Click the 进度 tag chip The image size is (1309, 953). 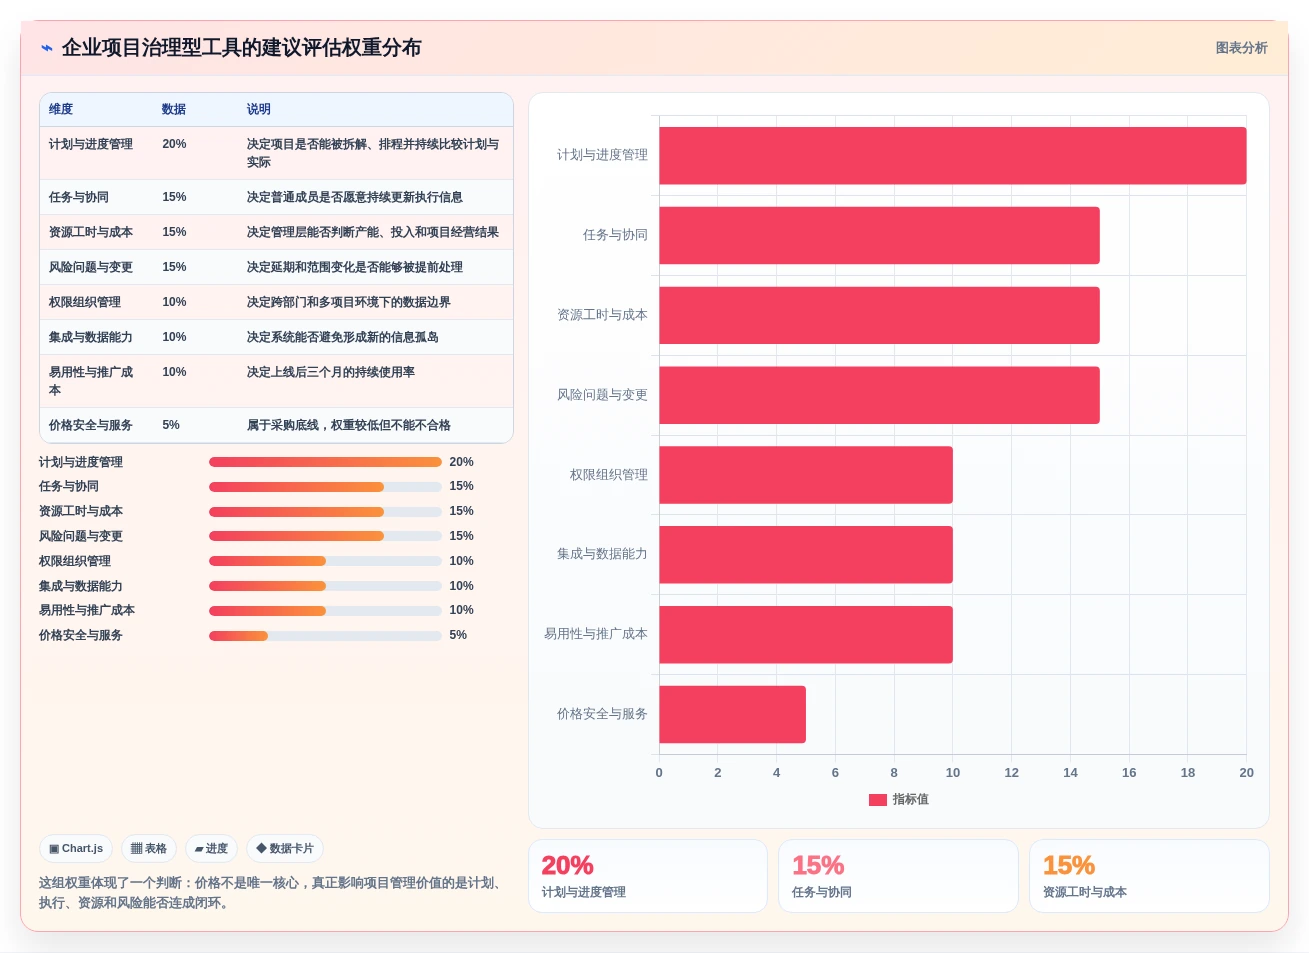[211, 848]
